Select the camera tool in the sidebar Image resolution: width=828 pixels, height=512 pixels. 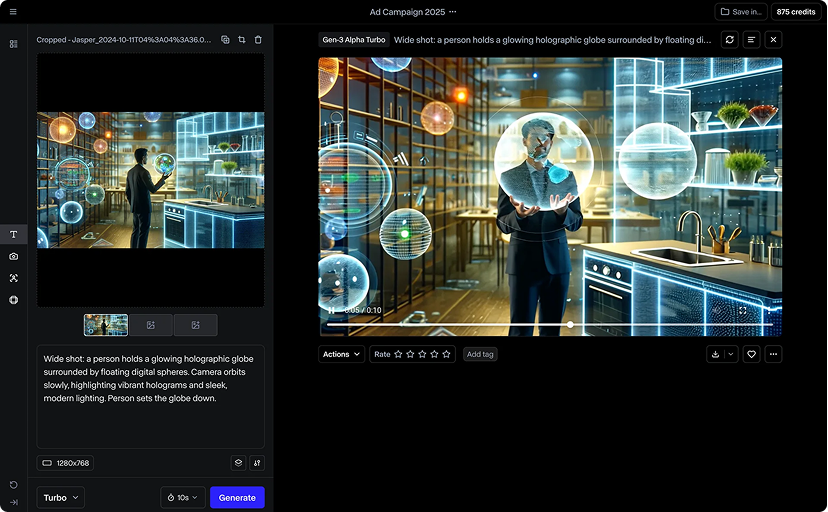13,256
